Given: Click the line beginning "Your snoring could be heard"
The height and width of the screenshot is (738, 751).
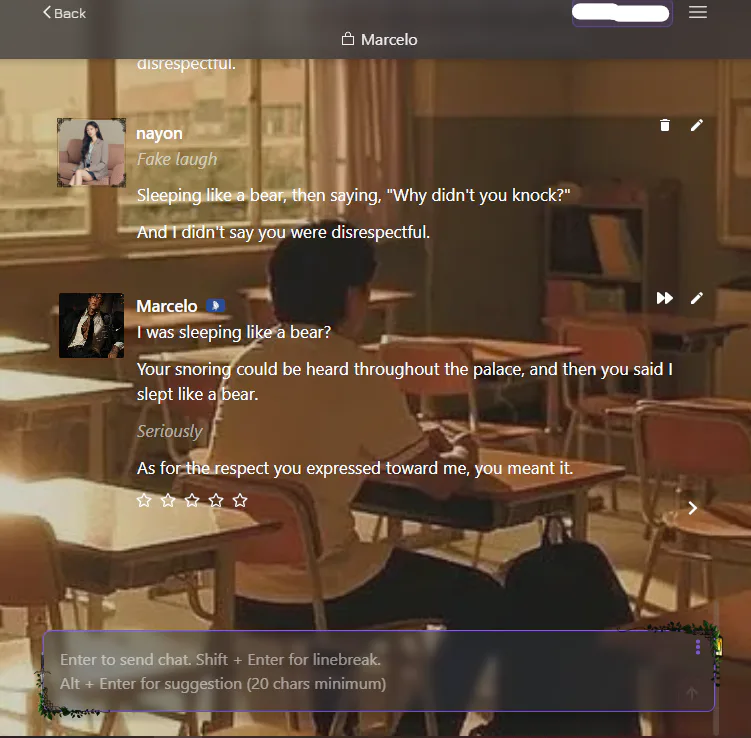Looking at the screenshot, I should click(405, 381).
